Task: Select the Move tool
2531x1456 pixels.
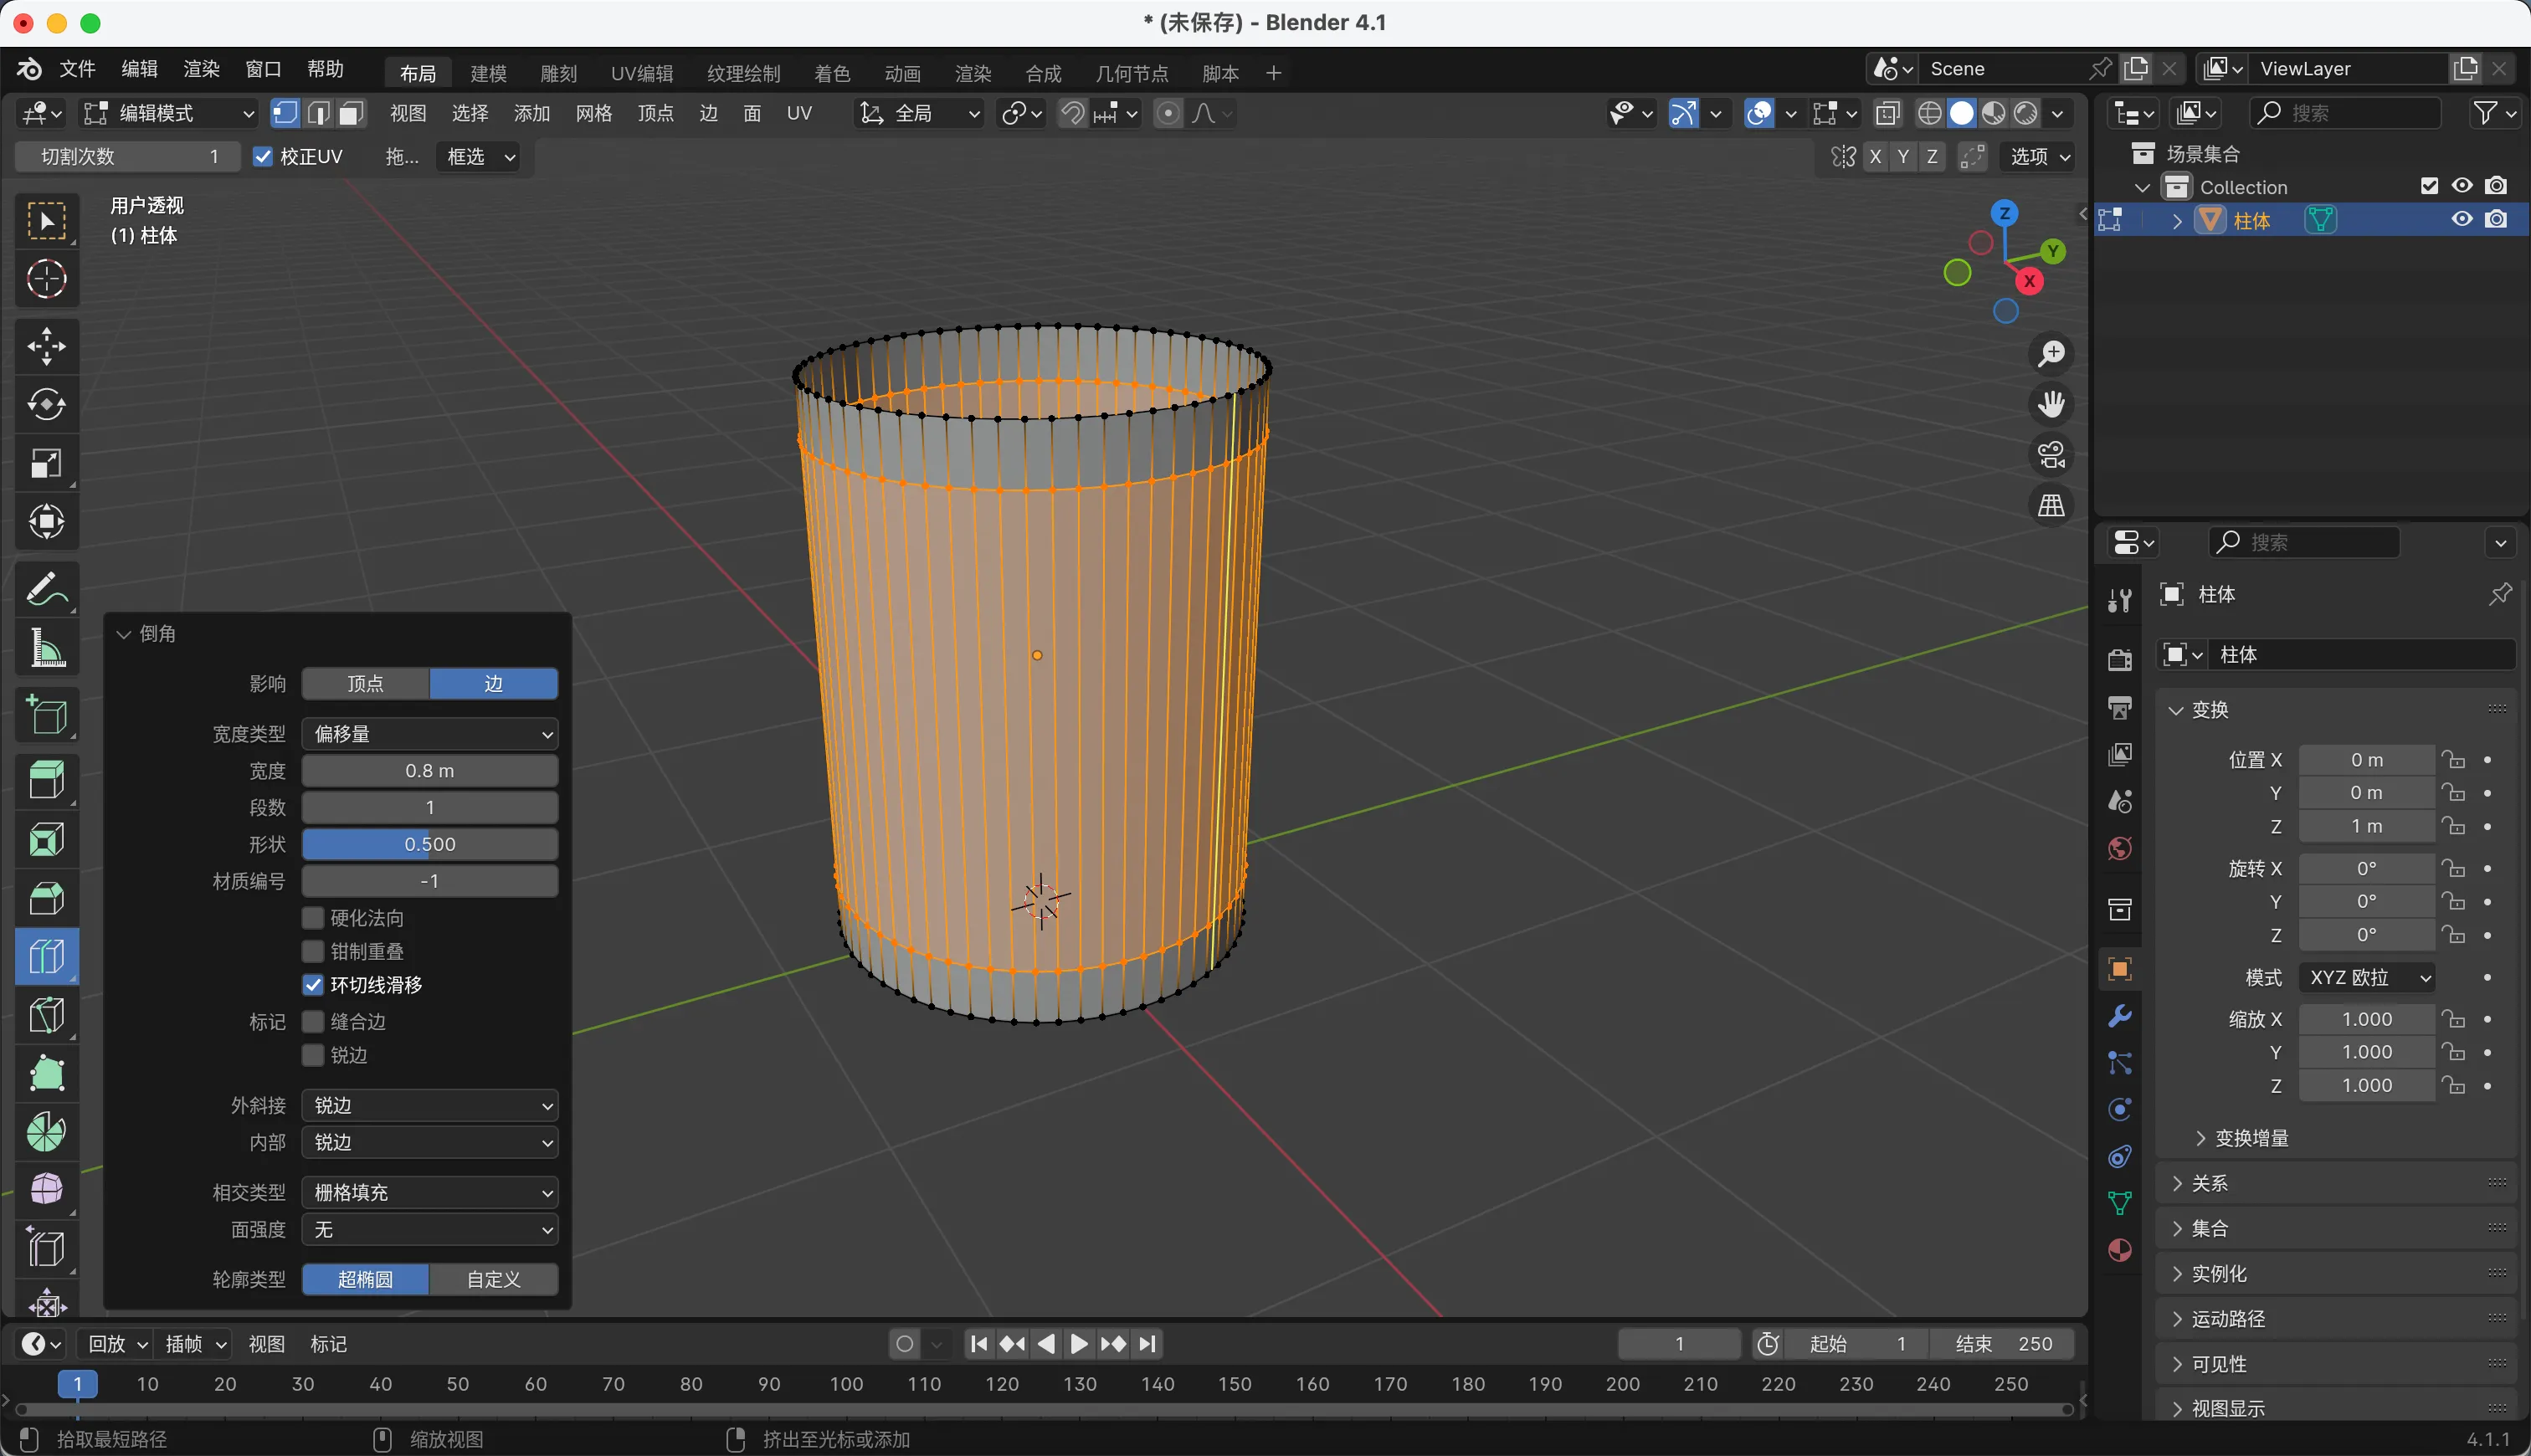Action: pos(46,346)
